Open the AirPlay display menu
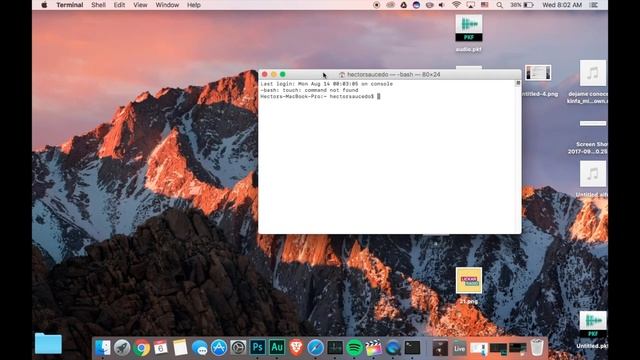This screenshot has width=640, height=360. pyautogui.click(x=471, y=5)
